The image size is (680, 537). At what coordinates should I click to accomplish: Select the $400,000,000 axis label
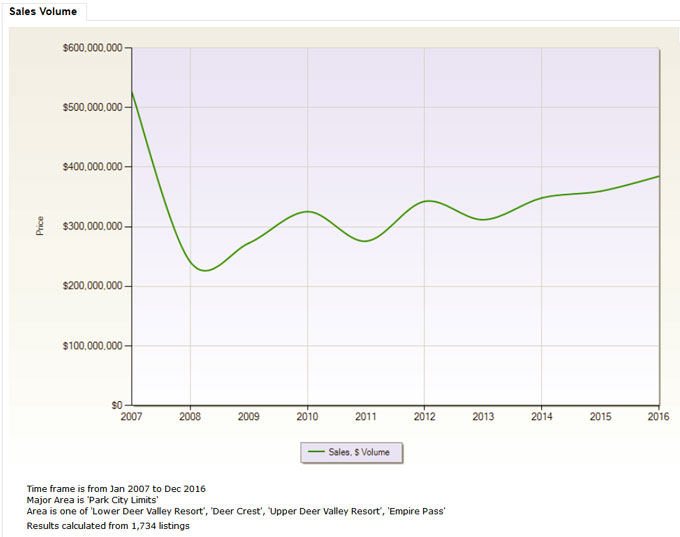pyautogui.click(x=93, y=167)
